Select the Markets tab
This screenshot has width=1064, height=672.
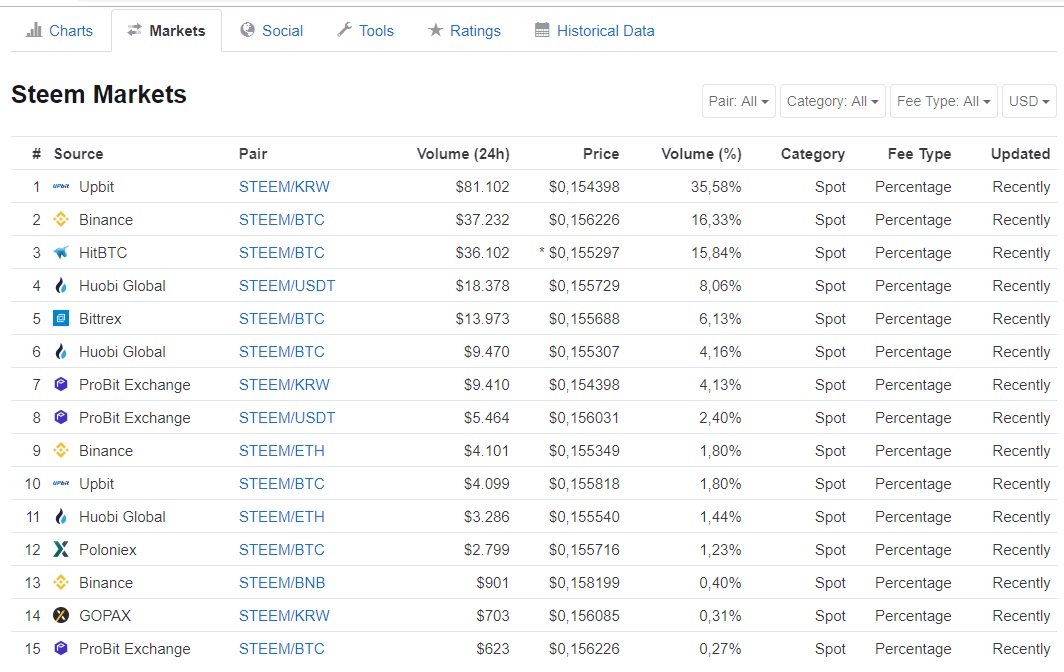[167, 31]
